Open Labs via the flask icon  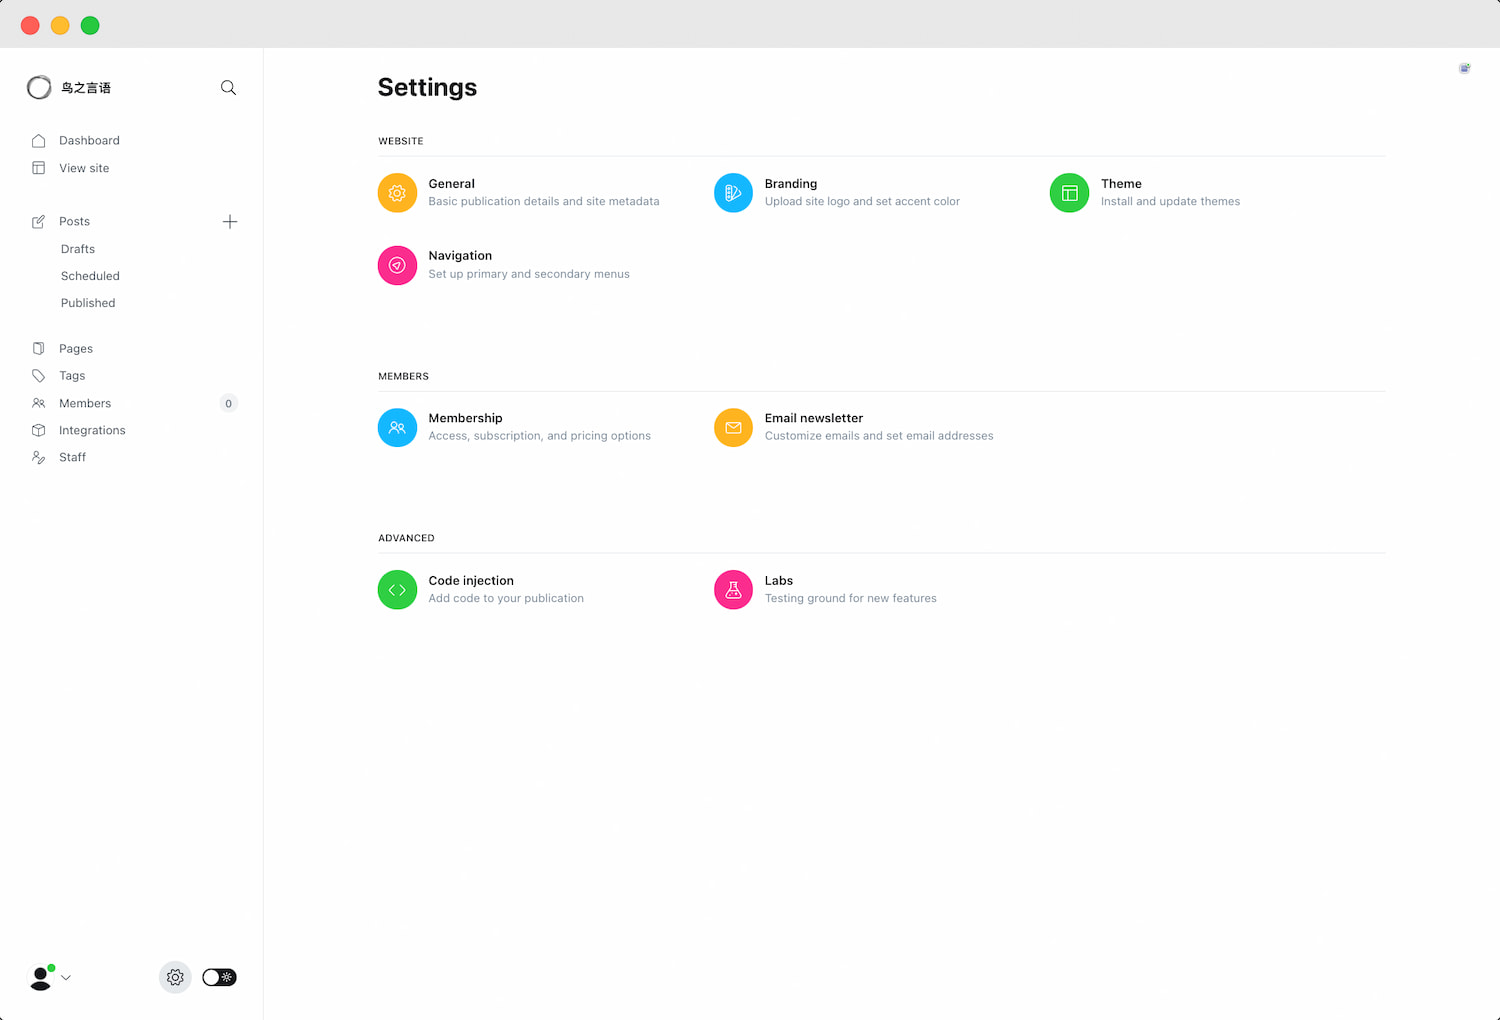coord(733,590)
